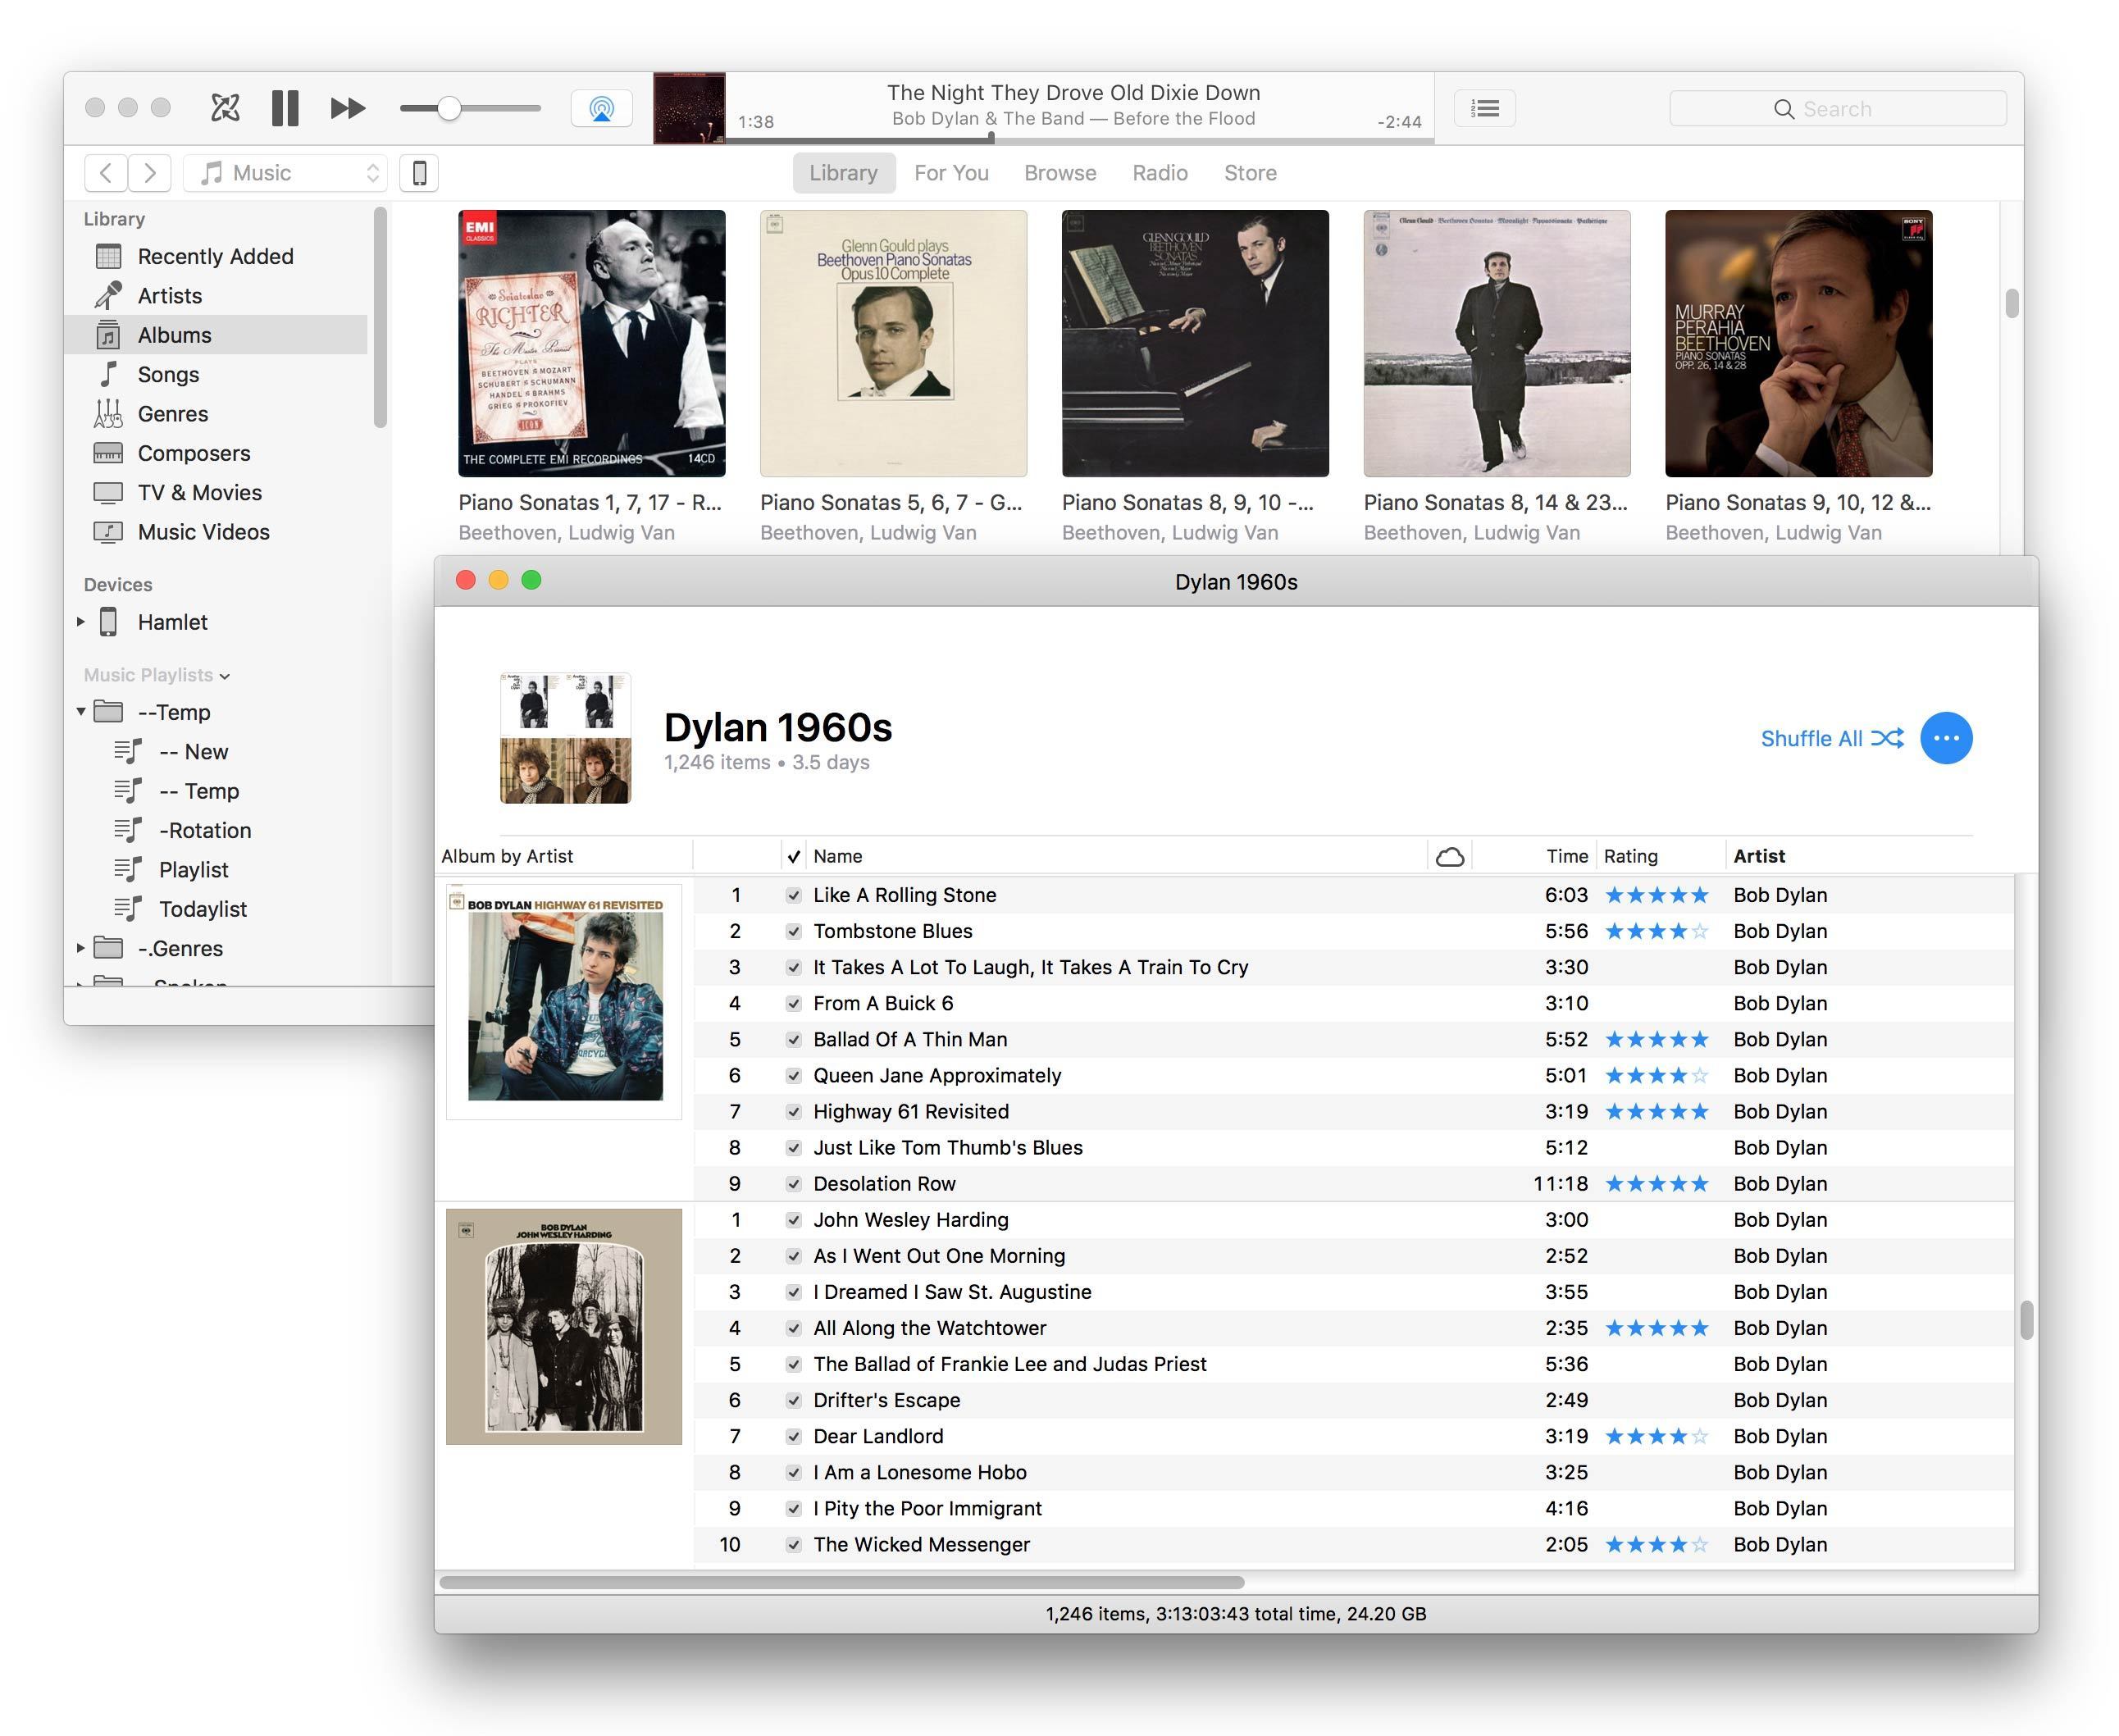The width and height of the screenshot is (2119, 1736).
Task: Open the Music media type dropdown
Action: tap(286, 173)
